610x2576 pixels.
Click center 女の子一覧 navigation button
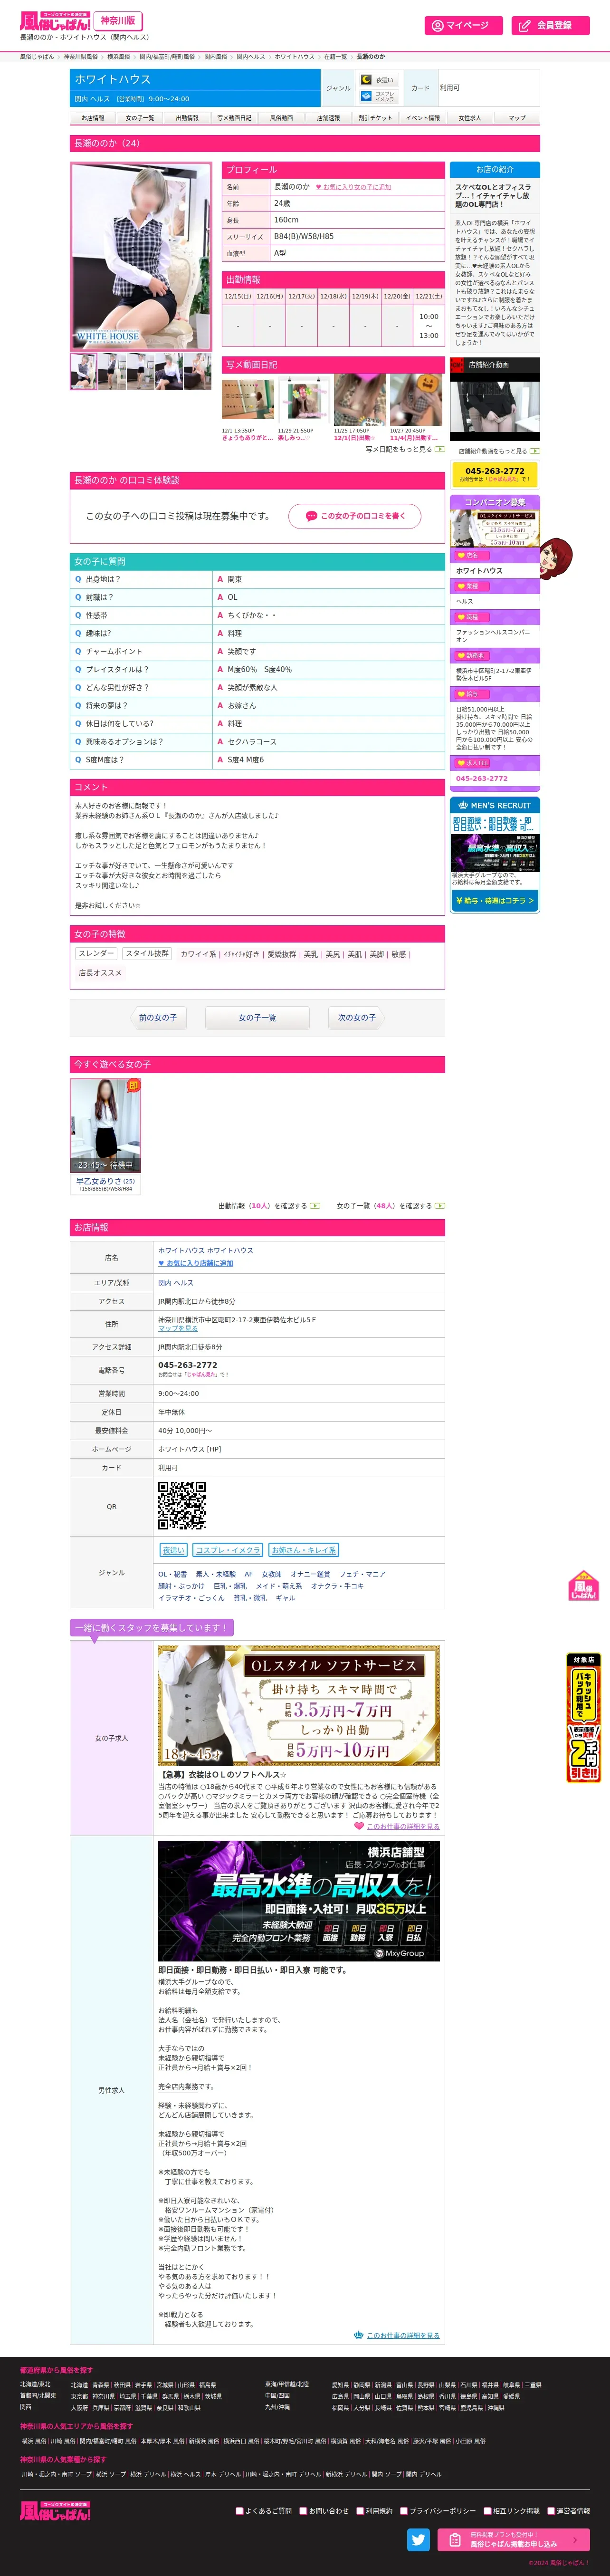257,1018
